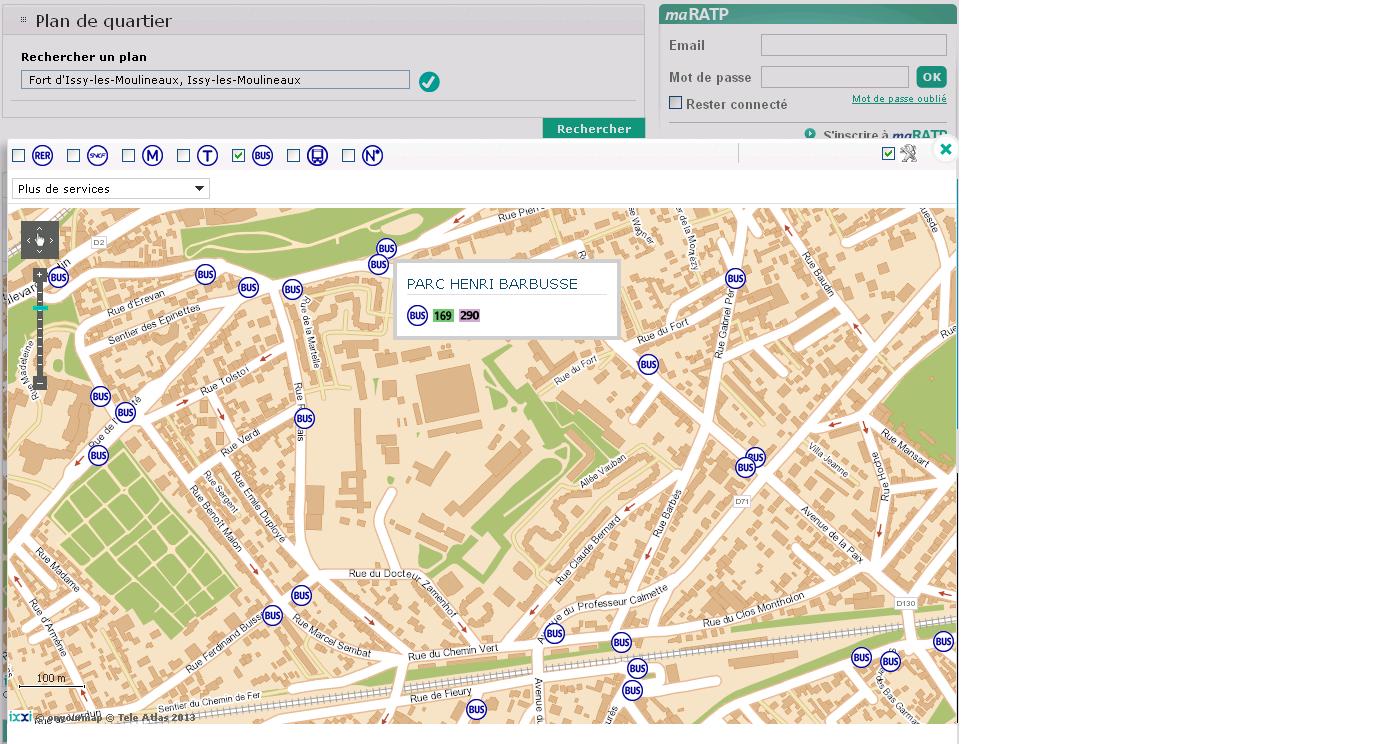Click the SNCF network icon
Image resolution: width=1400 pixels, height=744 pixels.
97,155
